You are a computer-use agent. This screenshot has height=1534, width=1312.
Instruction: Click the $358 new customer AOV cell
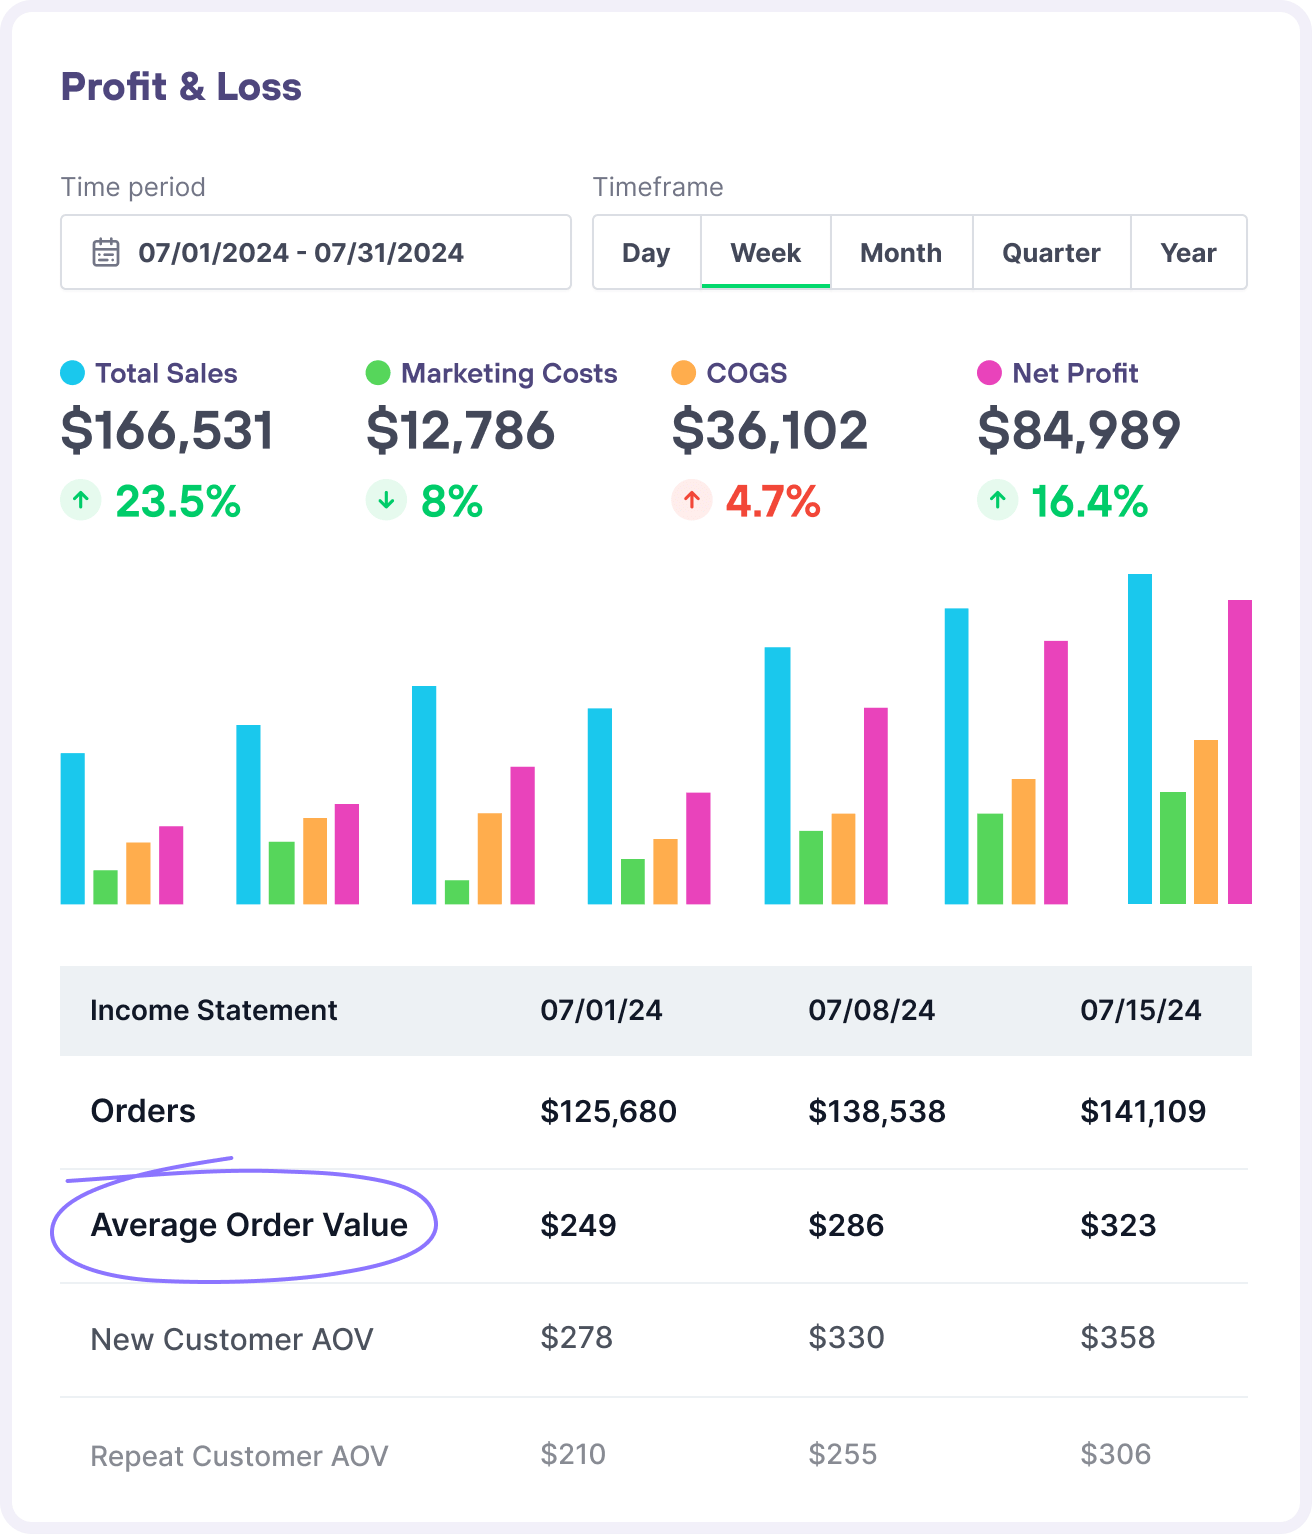[1118, 1337]
